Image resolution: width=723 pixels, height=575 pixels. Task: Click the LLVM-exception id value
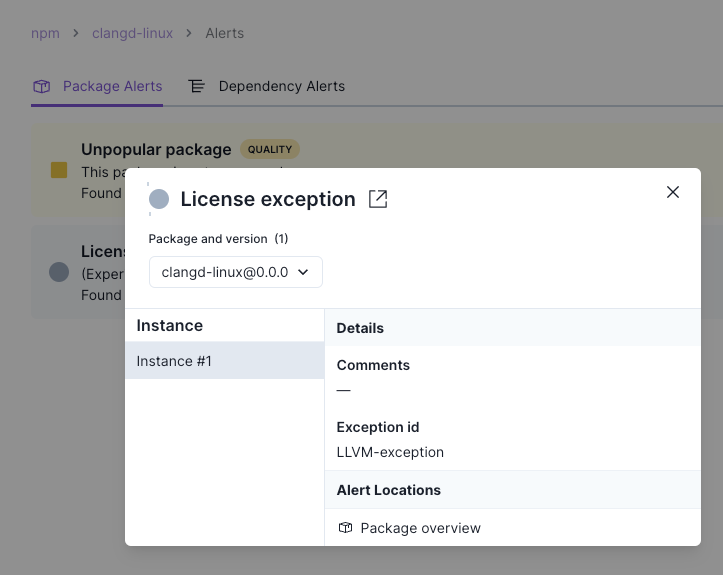point(390,452)
